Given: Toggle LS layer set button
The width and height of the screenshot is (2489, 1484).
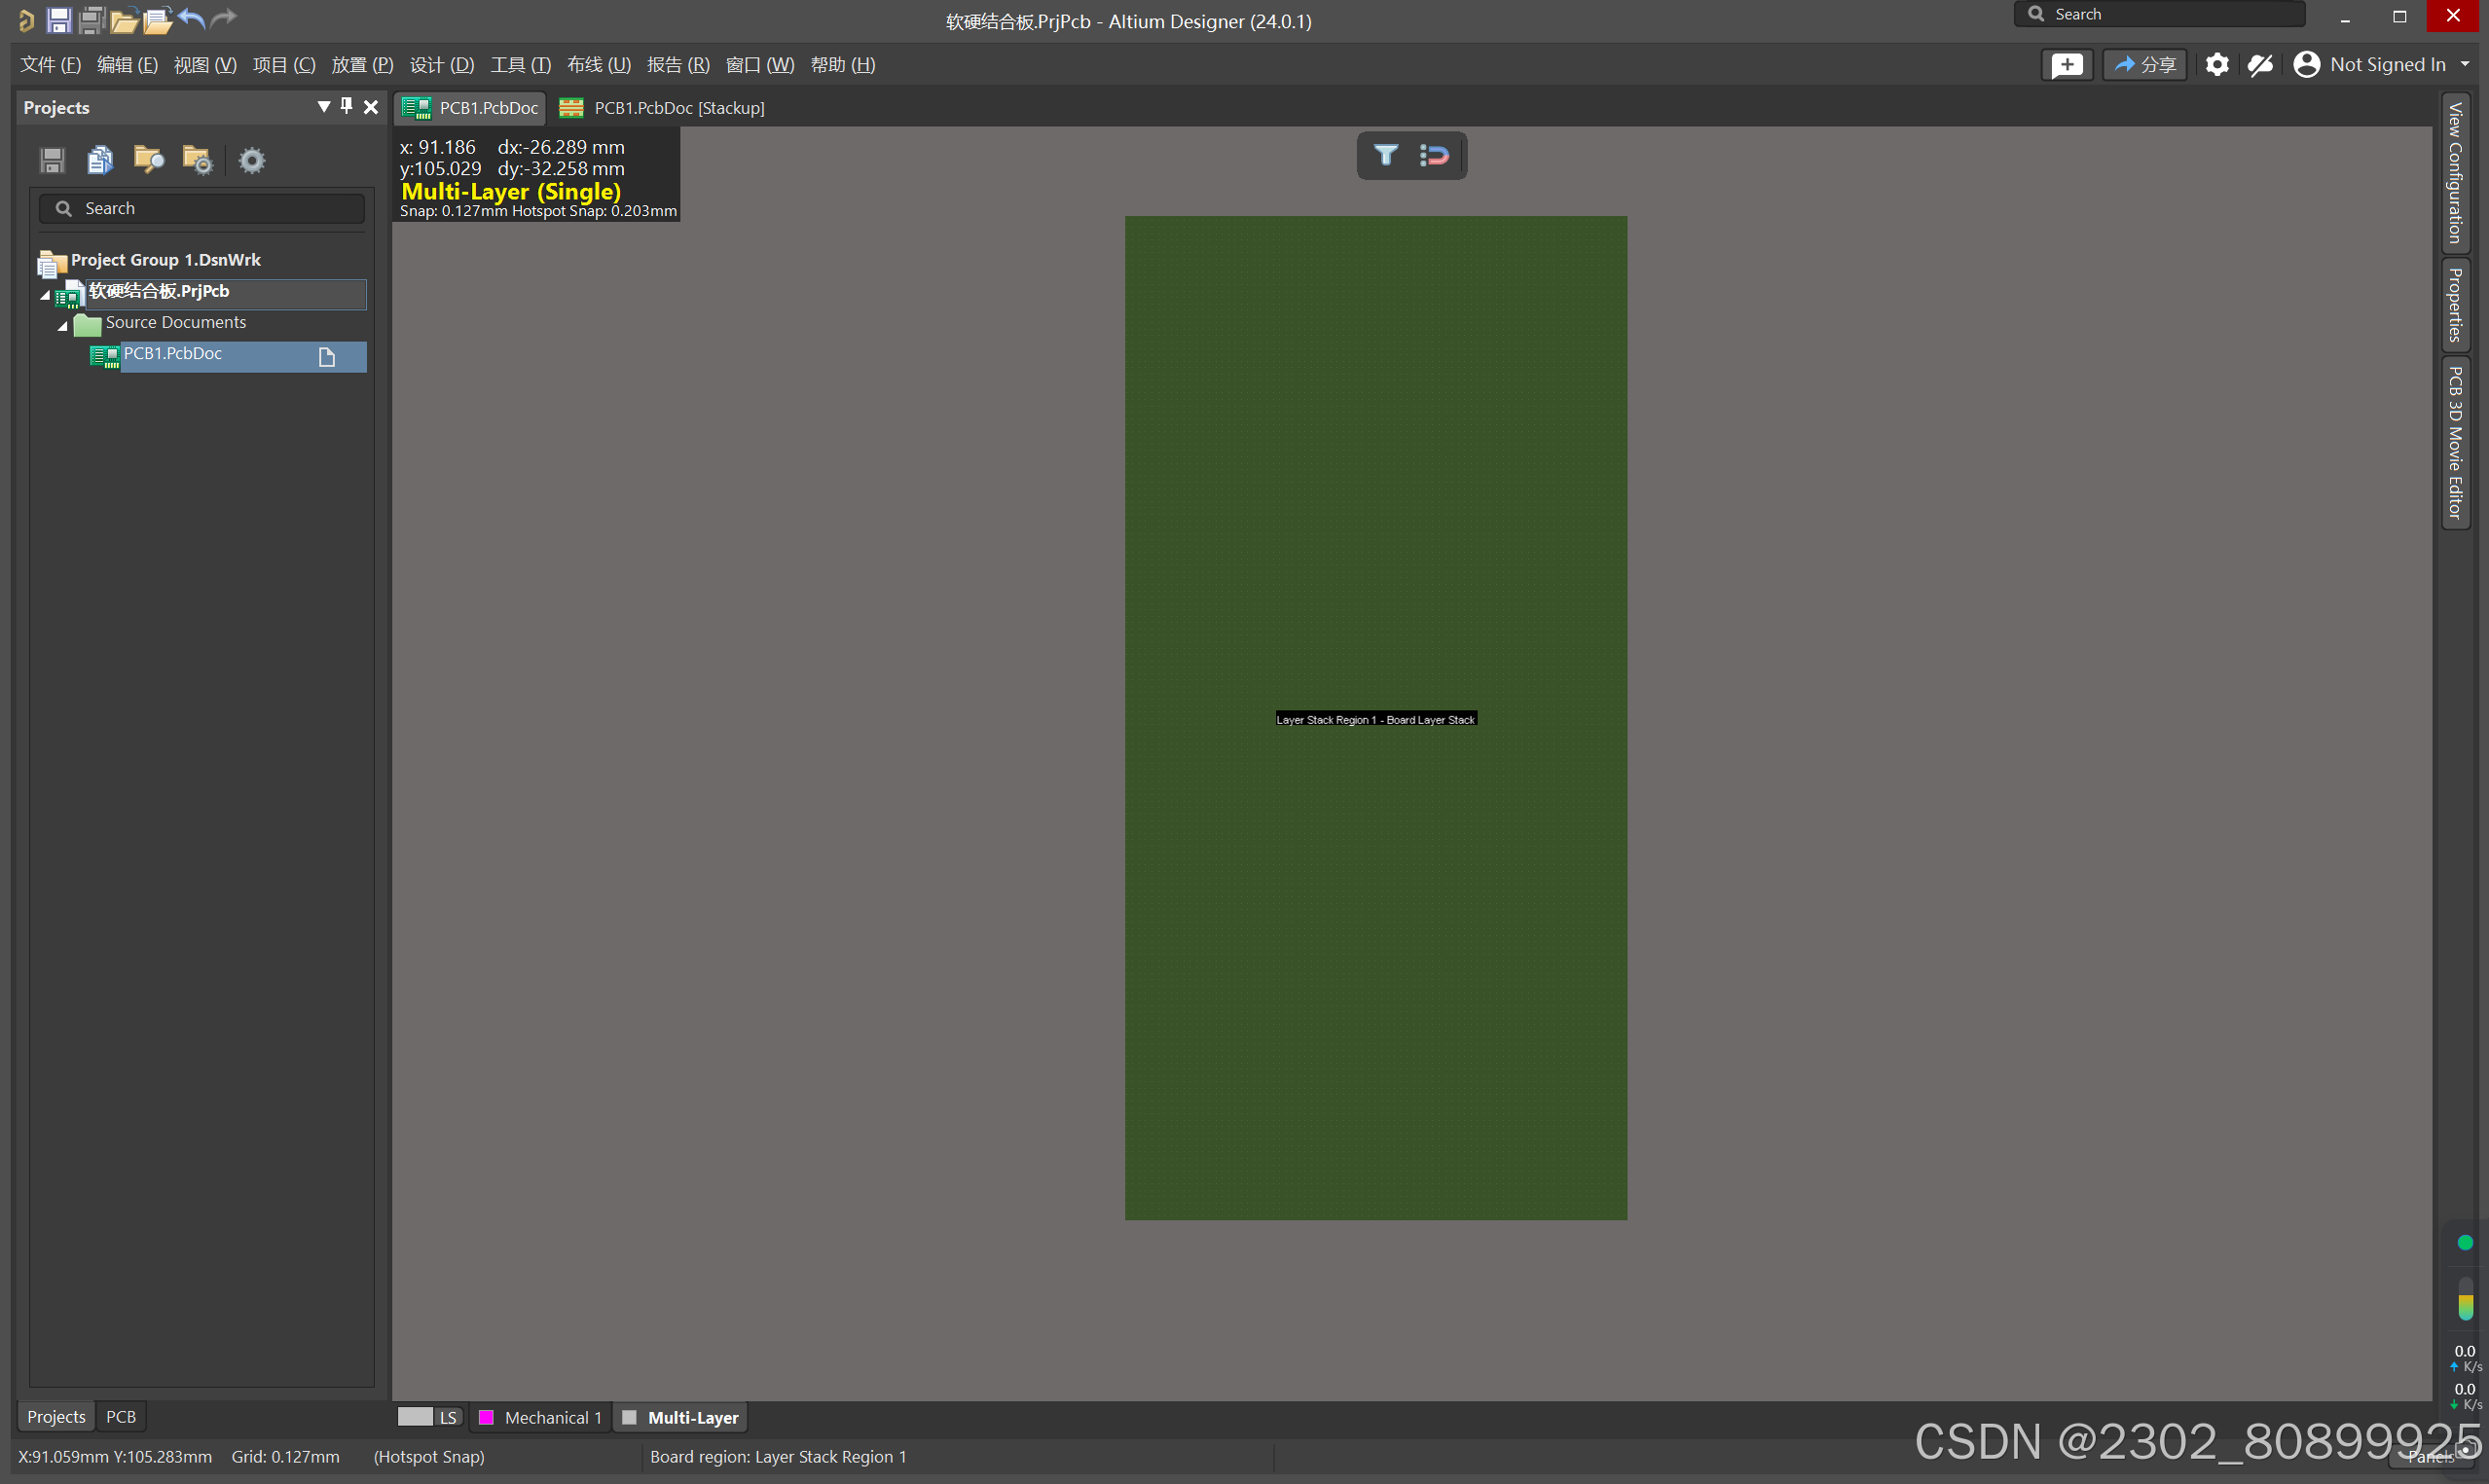Looking at the screenshot, I should pos(447,1417).
